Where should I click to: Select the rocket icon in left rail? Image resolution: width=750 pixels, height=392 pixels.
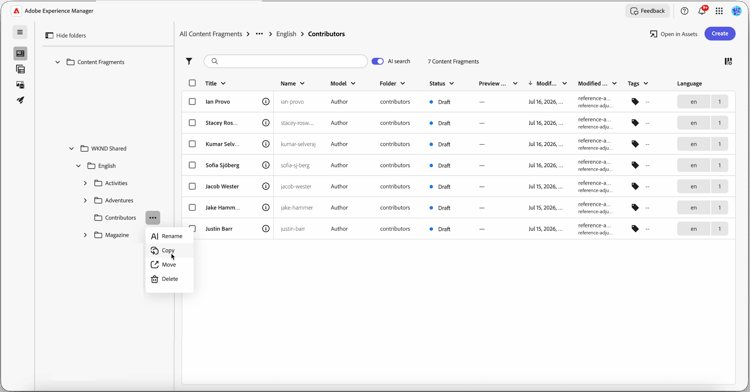click(20, 100)
